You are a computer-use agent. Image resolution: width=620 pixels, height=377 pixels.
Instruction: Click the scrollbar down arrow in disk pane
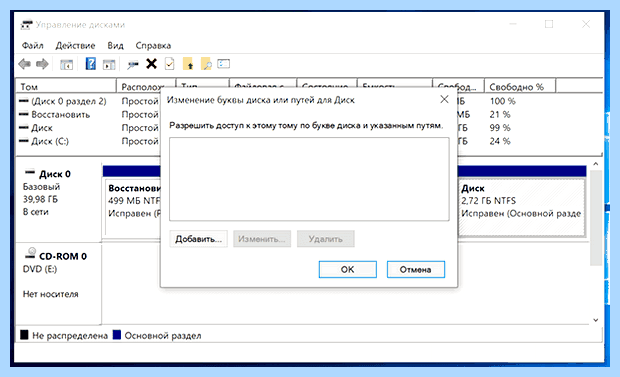[596, 320]
